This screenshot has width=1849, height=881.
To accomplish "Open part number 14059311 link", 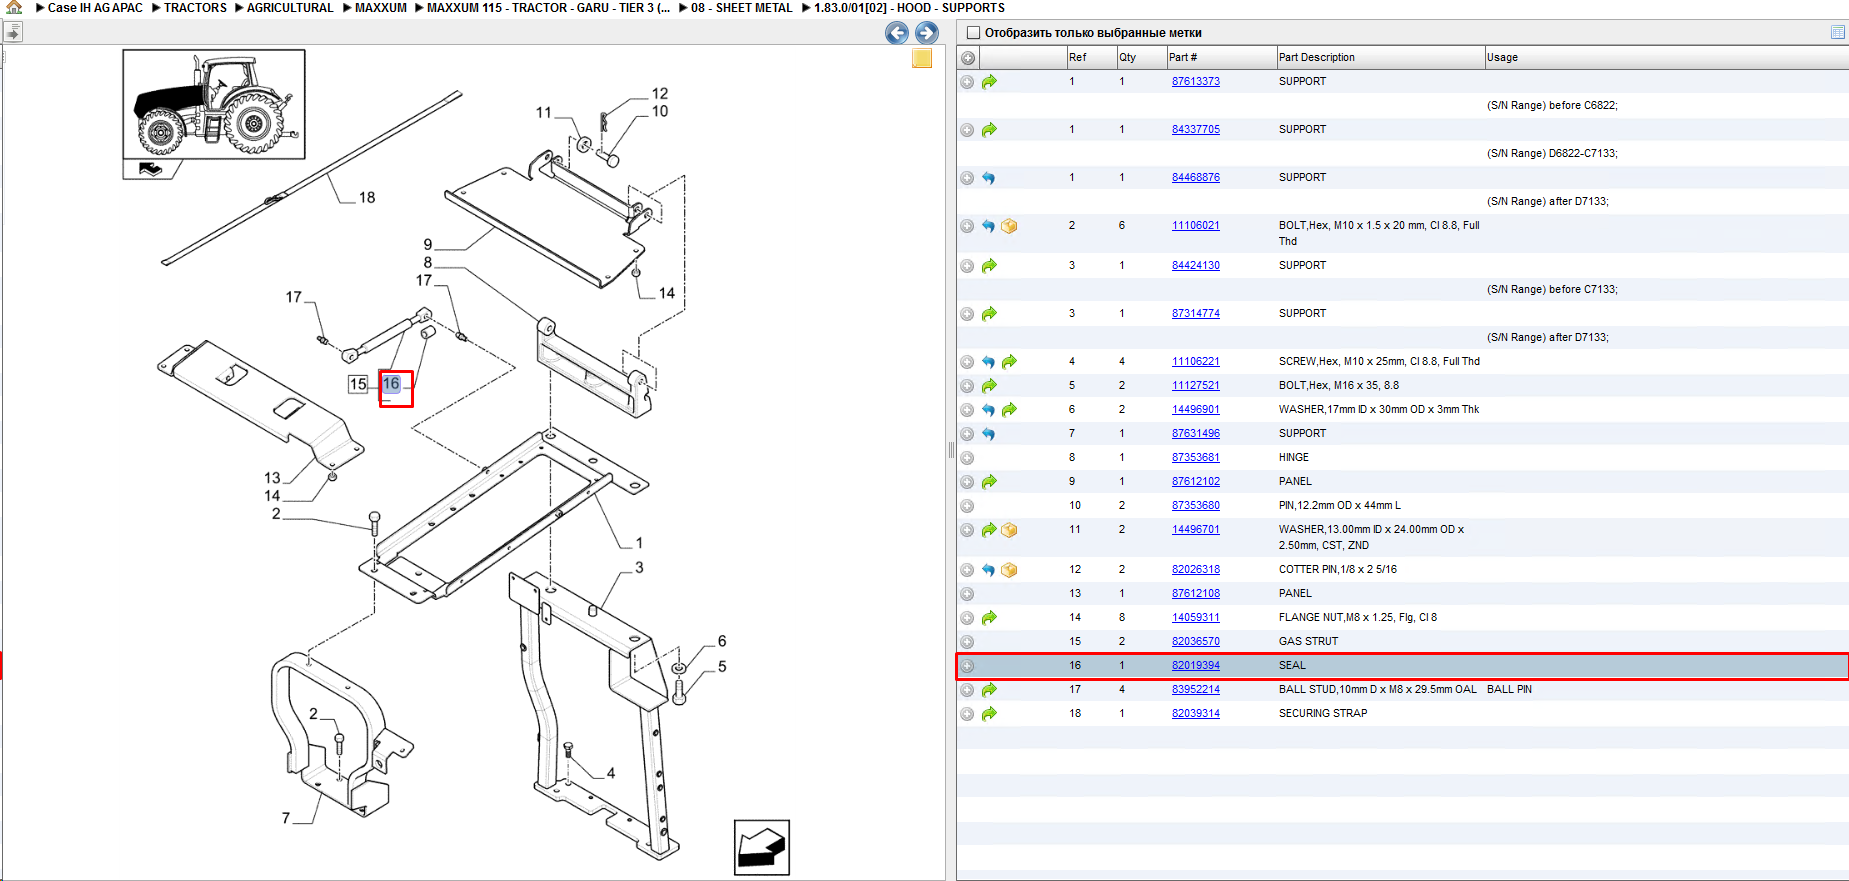I will 1196,618.
